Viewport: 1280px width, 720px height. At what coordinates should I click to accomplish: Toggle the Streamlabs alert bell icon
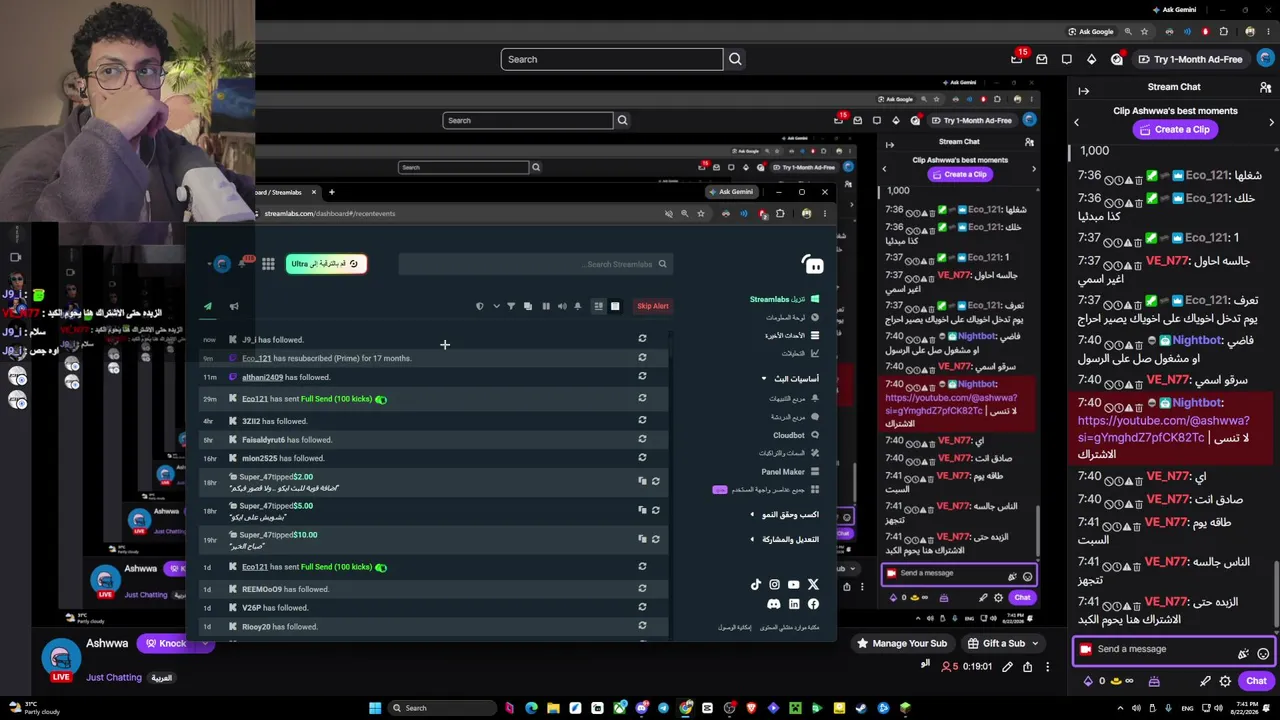tap(577, 306)
